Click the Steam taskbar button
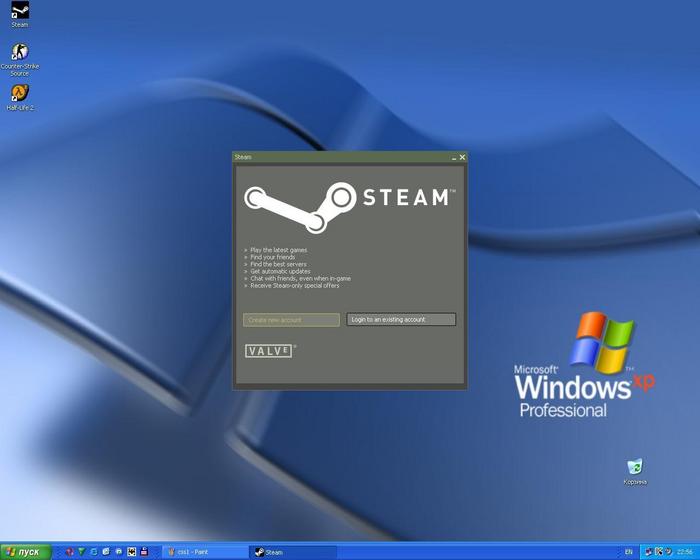The image size is (700, 560). [x=293, y=552]
